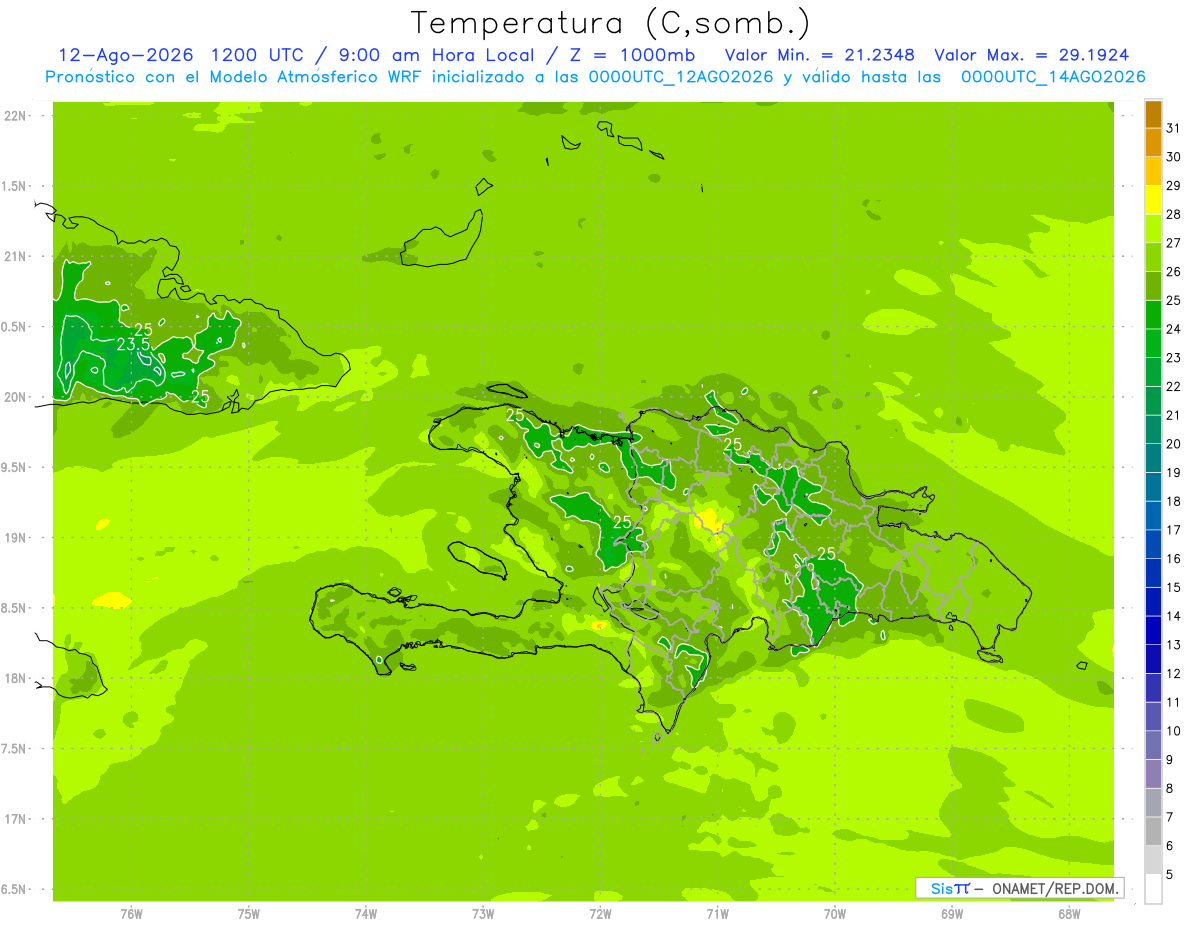Viewport: 1200px width, 927px height.
Task: Click the "Temperatura (C,somb.)" map title
Action: [610, 23]
